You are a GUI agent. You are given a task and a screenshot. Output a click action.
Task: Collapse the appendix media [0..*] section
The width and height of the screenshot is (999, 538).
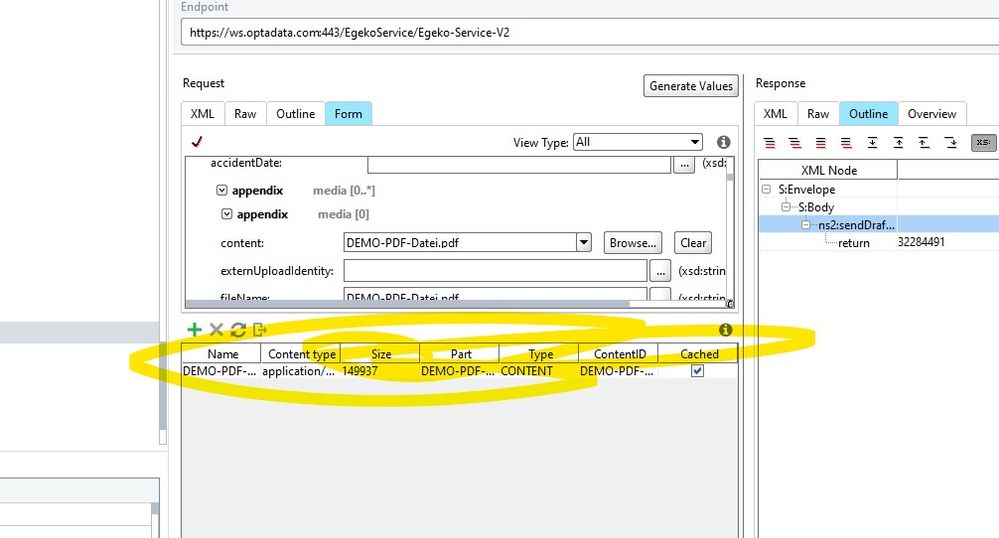point(222,190)
